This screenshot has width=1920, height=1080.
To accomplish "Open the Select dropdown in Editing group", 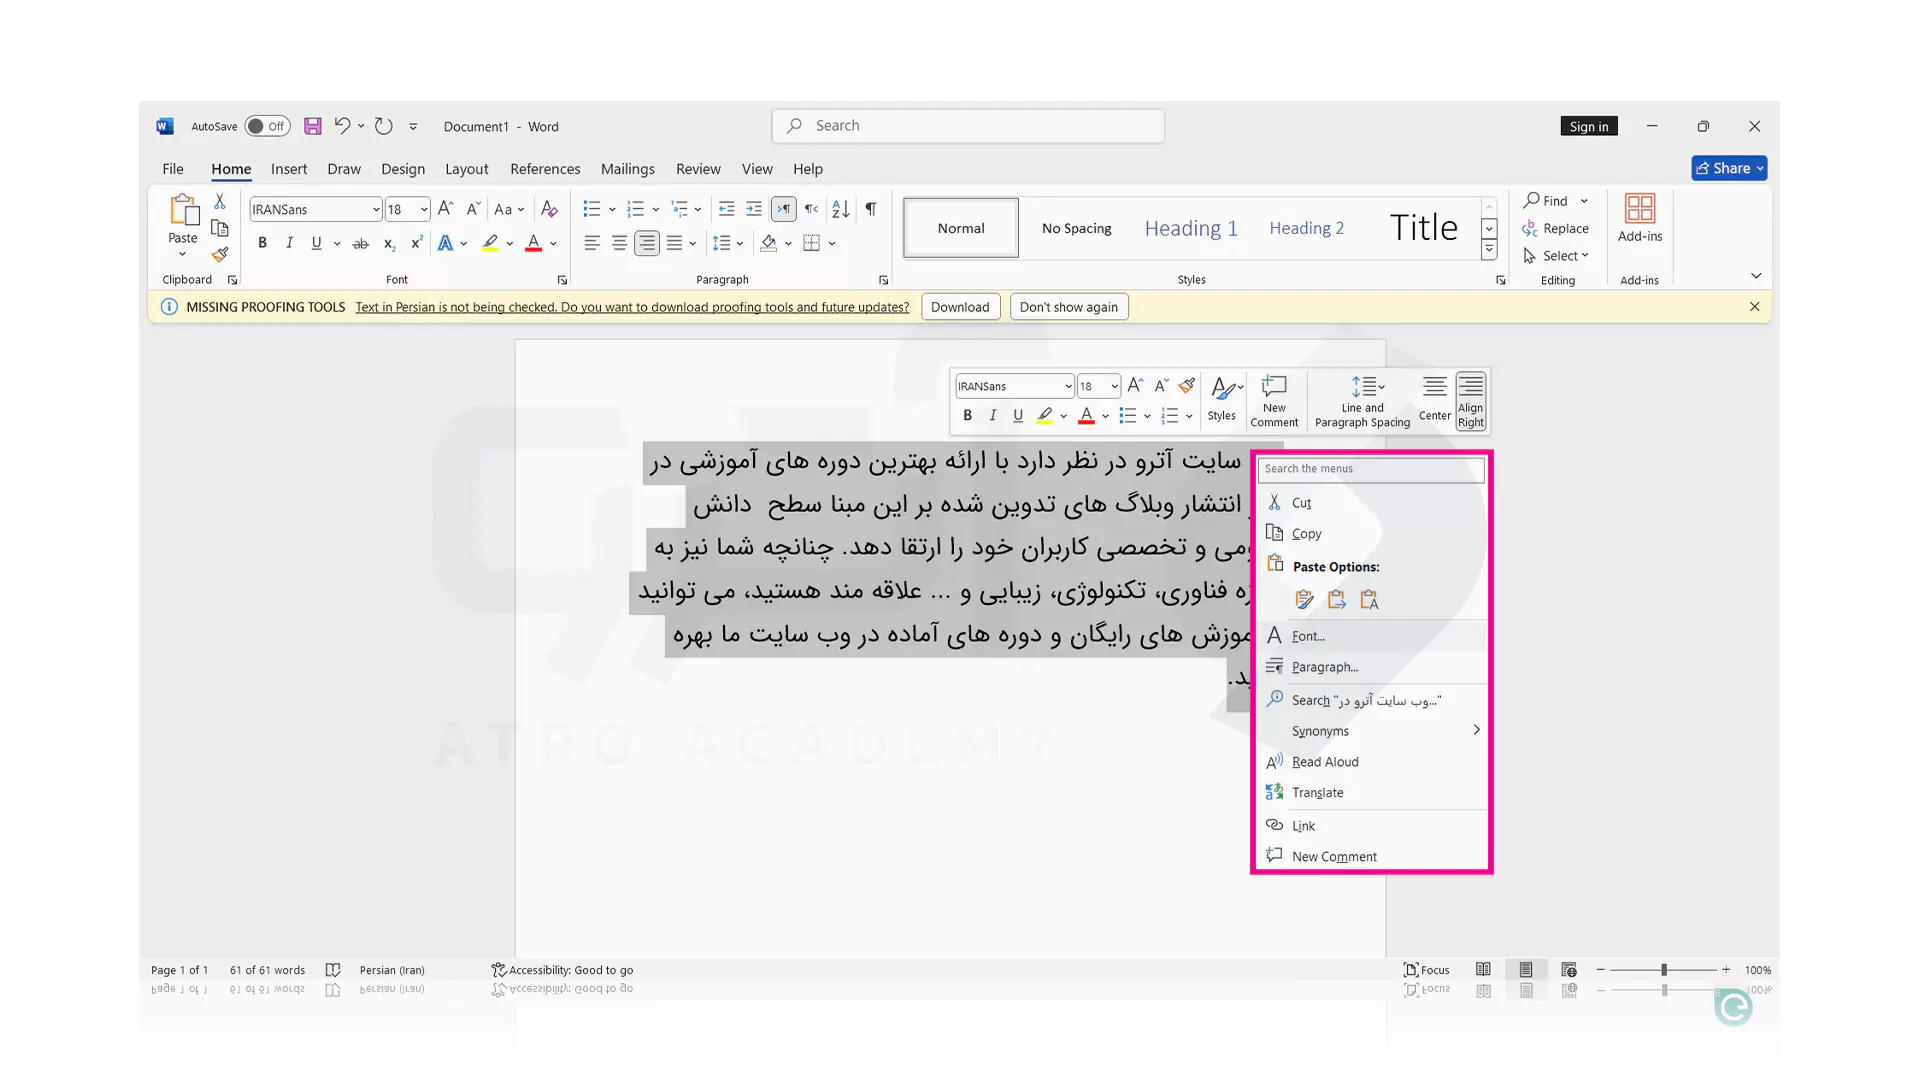I will tap(1556, 256).
